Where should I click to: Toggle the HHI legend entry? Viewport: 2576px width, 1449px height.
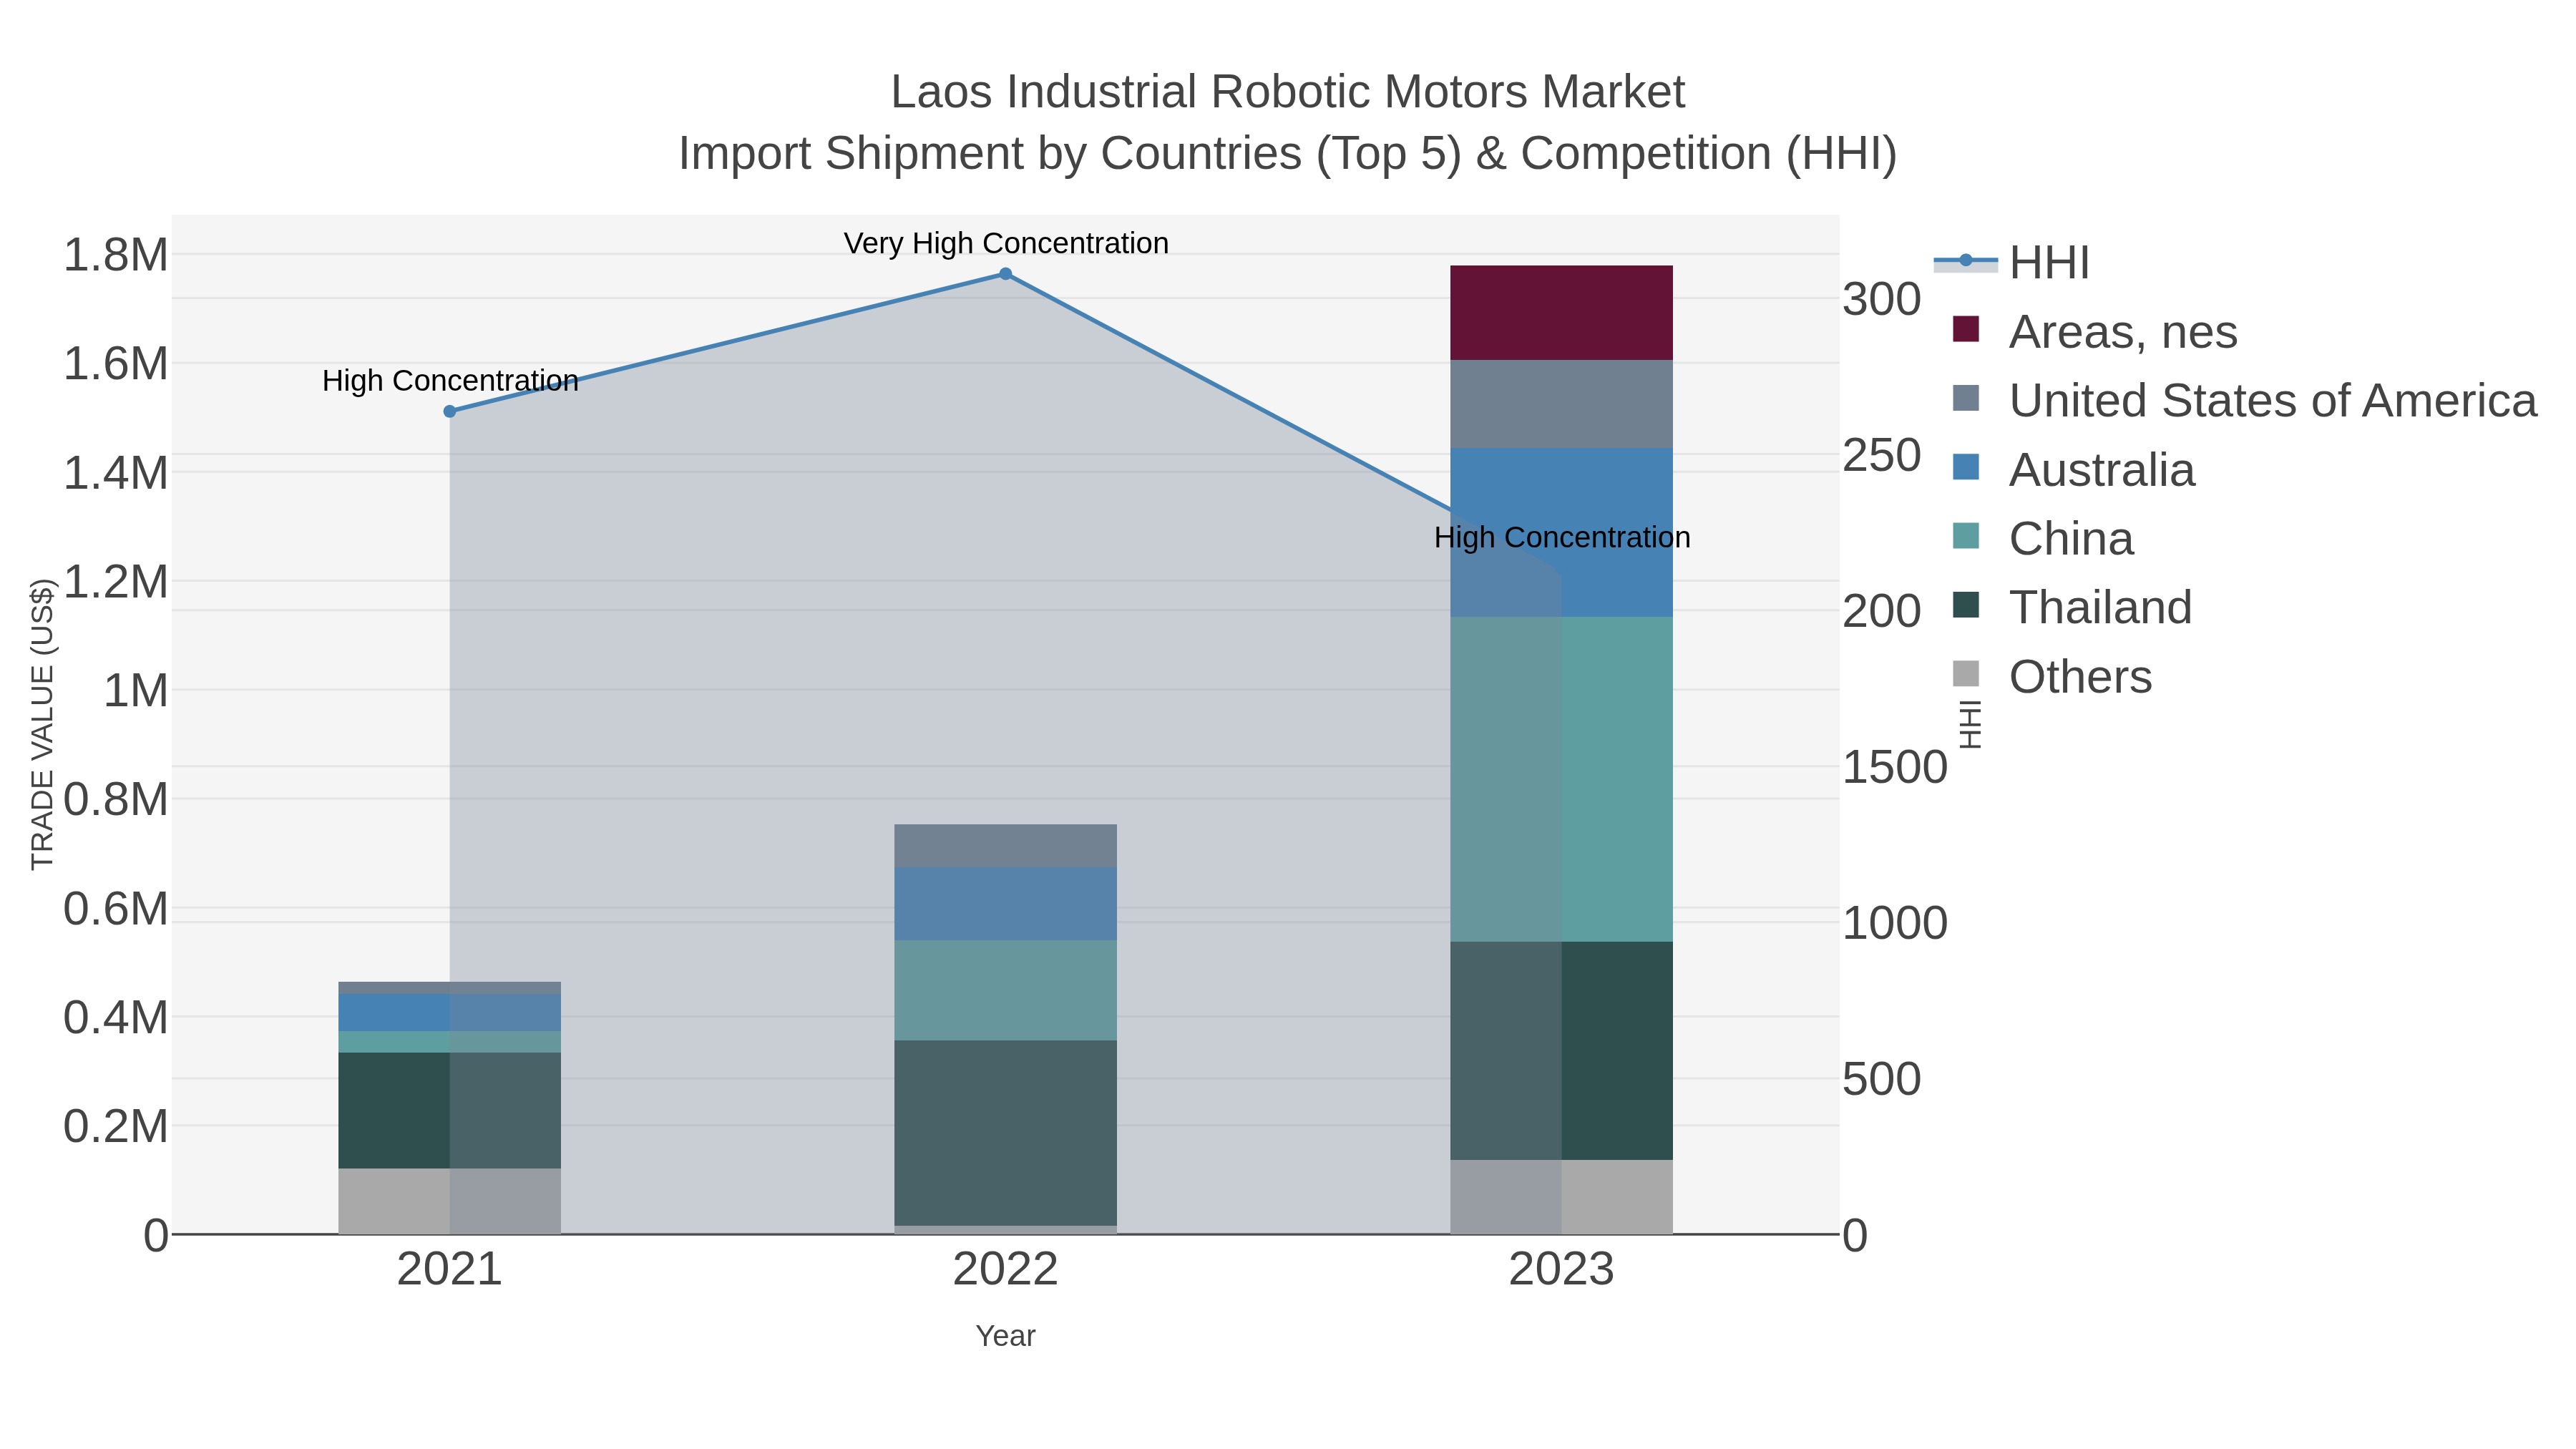click(2012, 263)
